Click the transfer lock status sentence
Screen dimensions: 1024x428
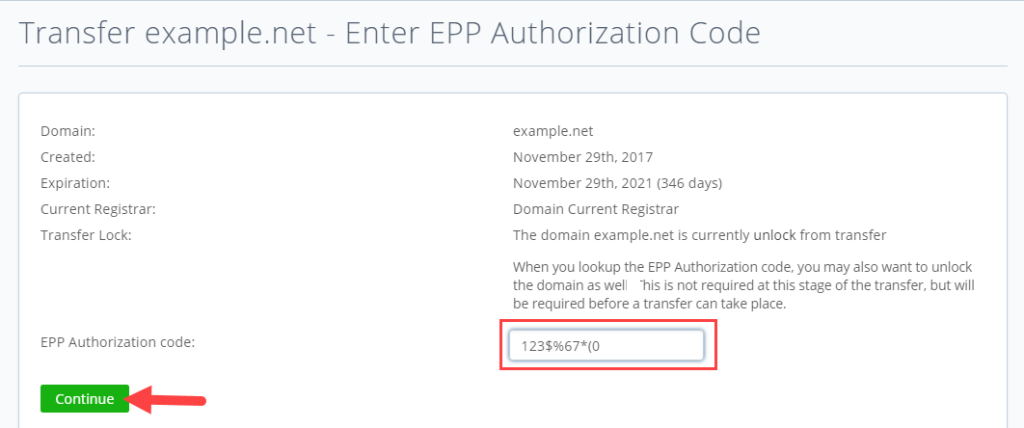pyautogui.click(x=700, y=235)
